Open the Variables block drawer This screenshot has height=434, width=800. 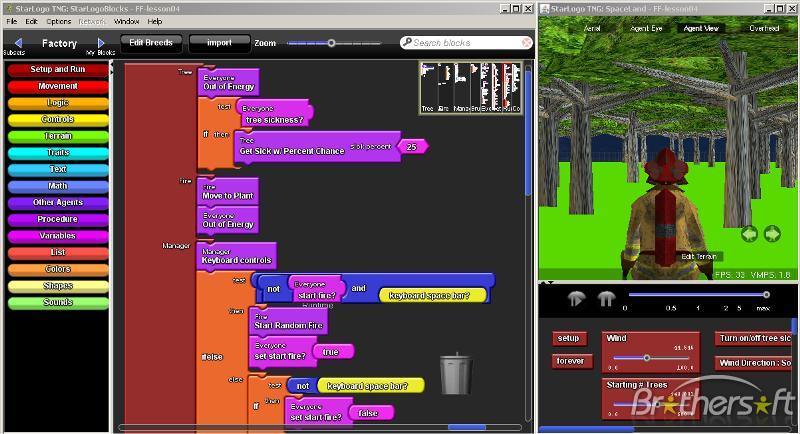coord(58,236)
